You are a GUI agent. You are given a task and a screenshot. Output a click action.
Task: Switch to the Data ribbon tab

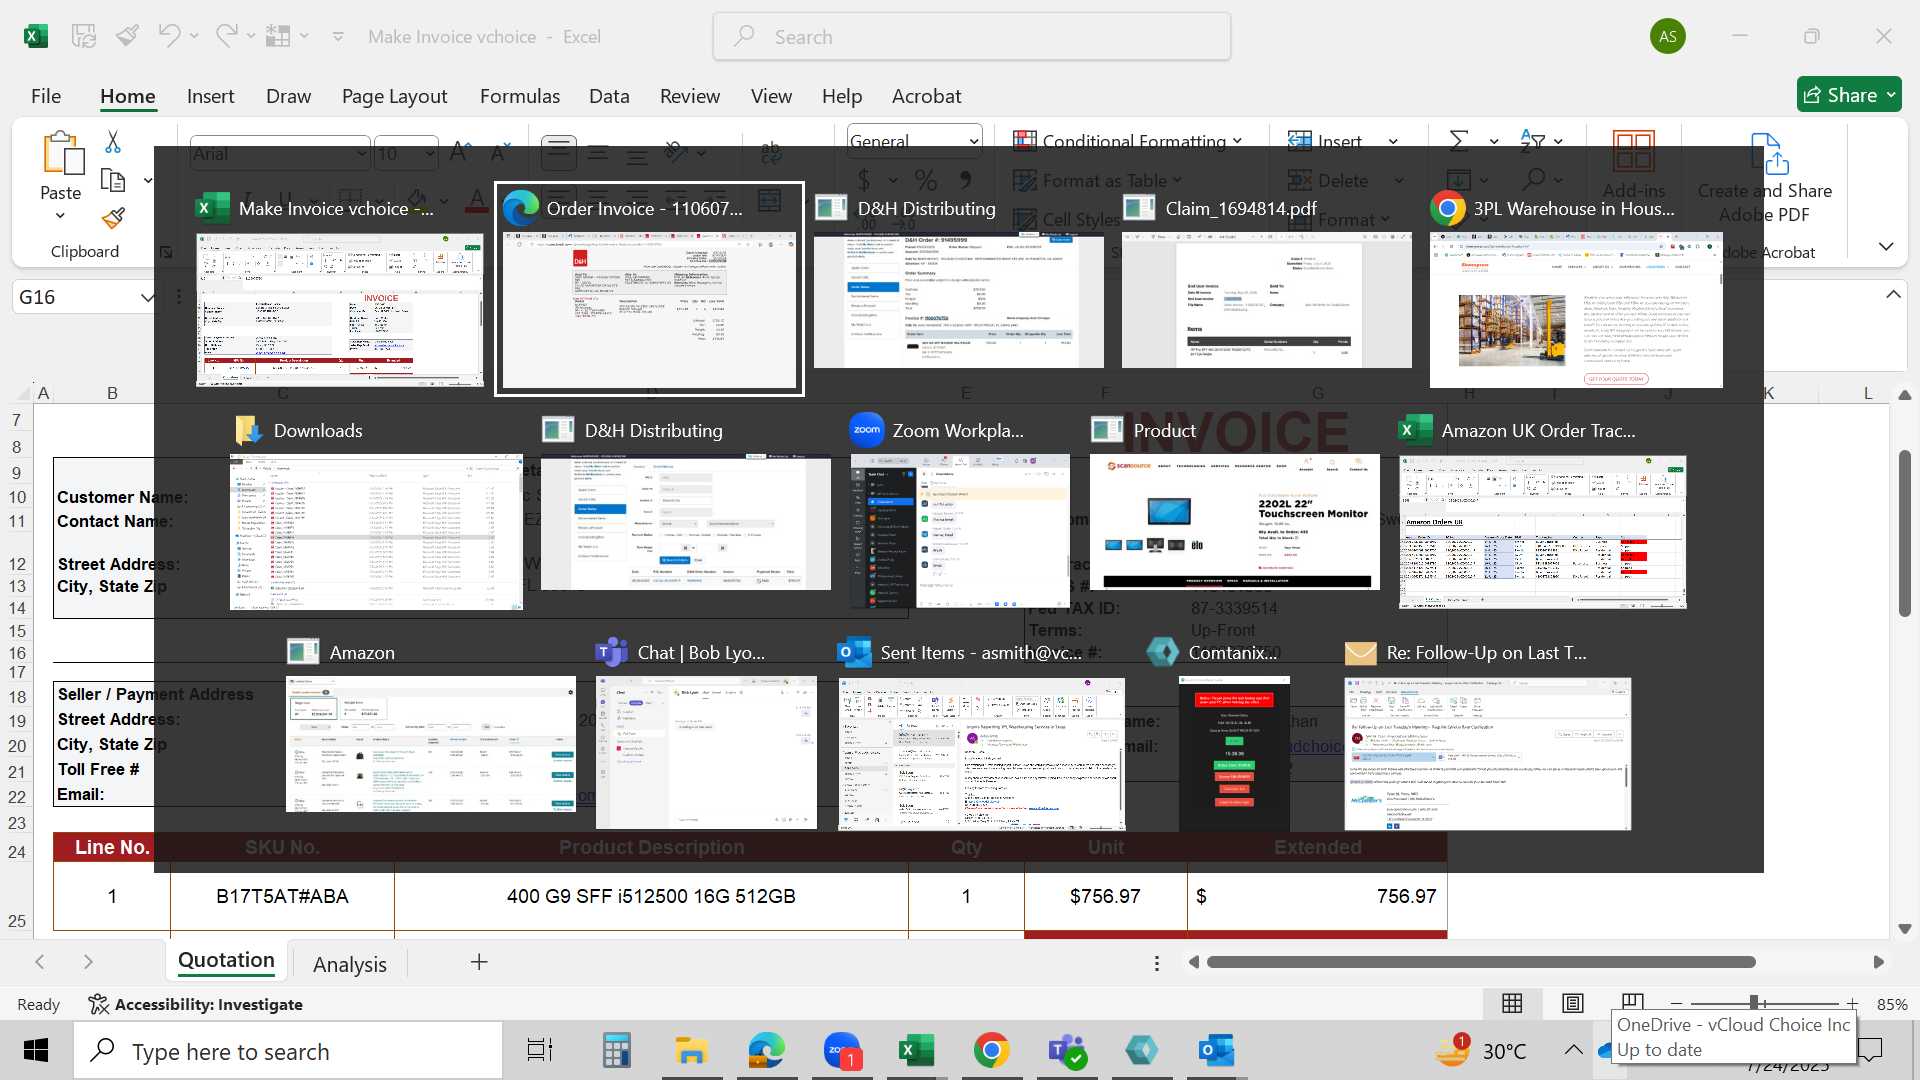[609, 96]
